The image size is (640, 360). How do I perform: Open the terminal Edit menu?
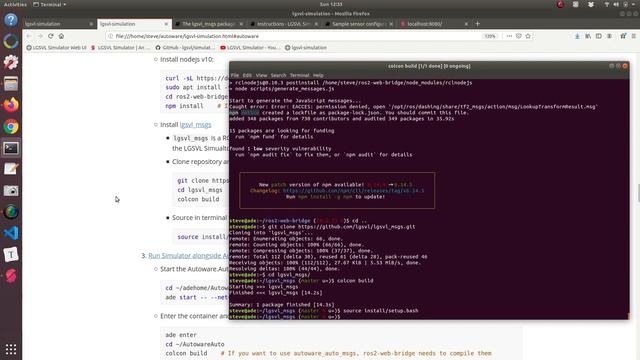[247, 75]
